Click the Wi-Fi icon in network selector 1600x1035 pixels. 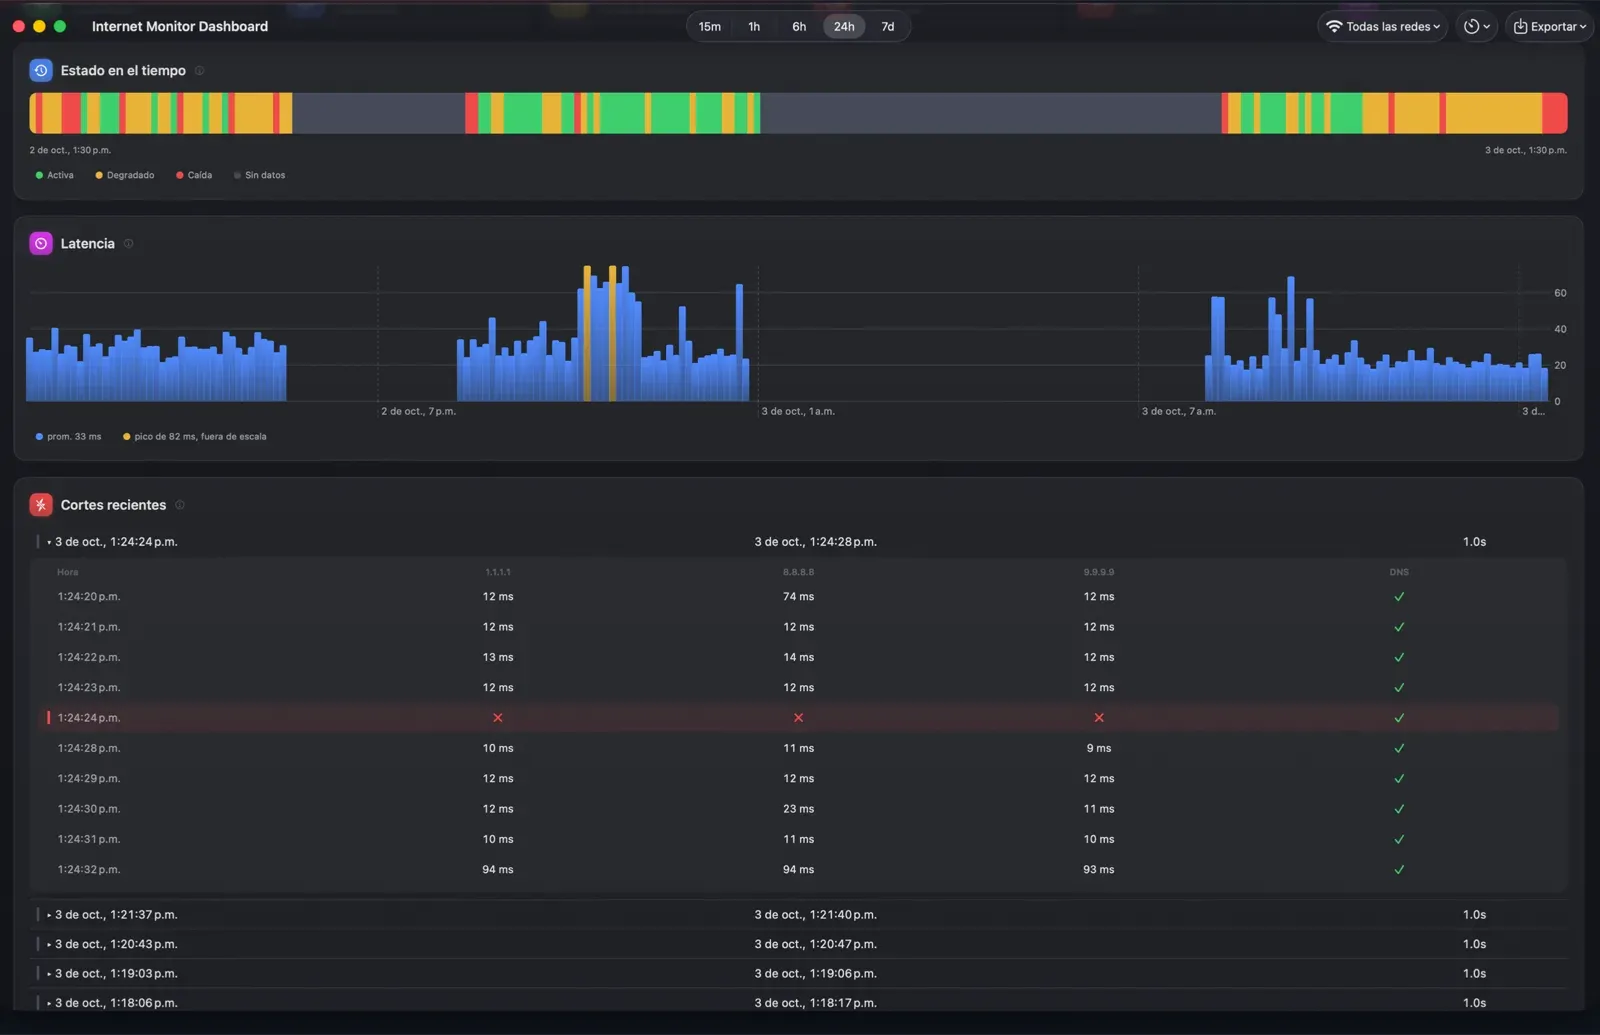(x=1334, y=26)
